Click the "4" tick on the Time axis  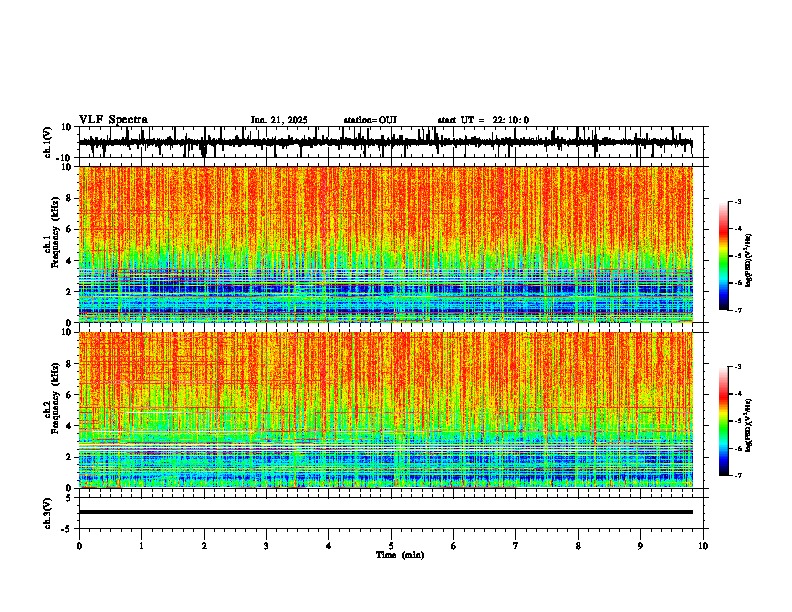[x=329, y=546]
